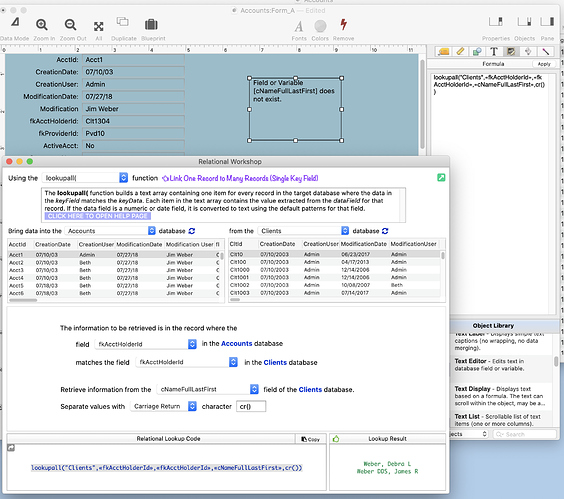Click the thumbs-up Lookup Result icon
This screenshot has height=499, width=564.
point(336,439)
